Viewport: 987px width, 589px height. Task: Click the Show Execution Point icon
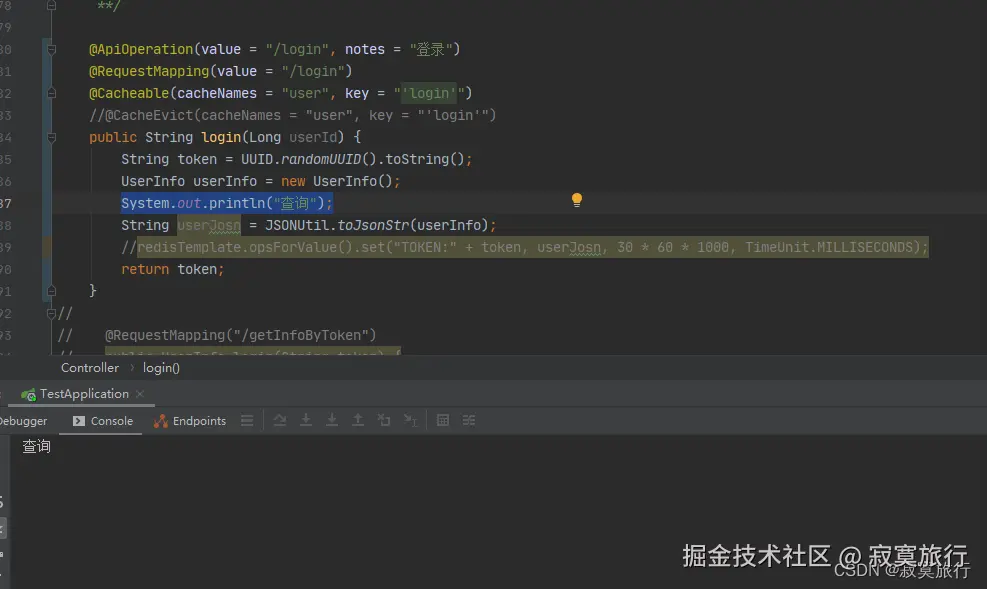tap(247, 420)
